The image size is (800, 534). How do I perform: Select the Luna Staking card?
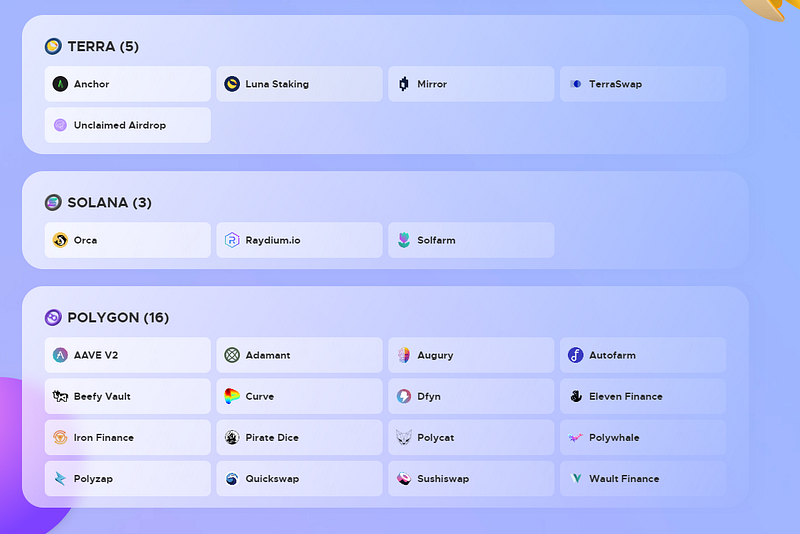(299, 84)
